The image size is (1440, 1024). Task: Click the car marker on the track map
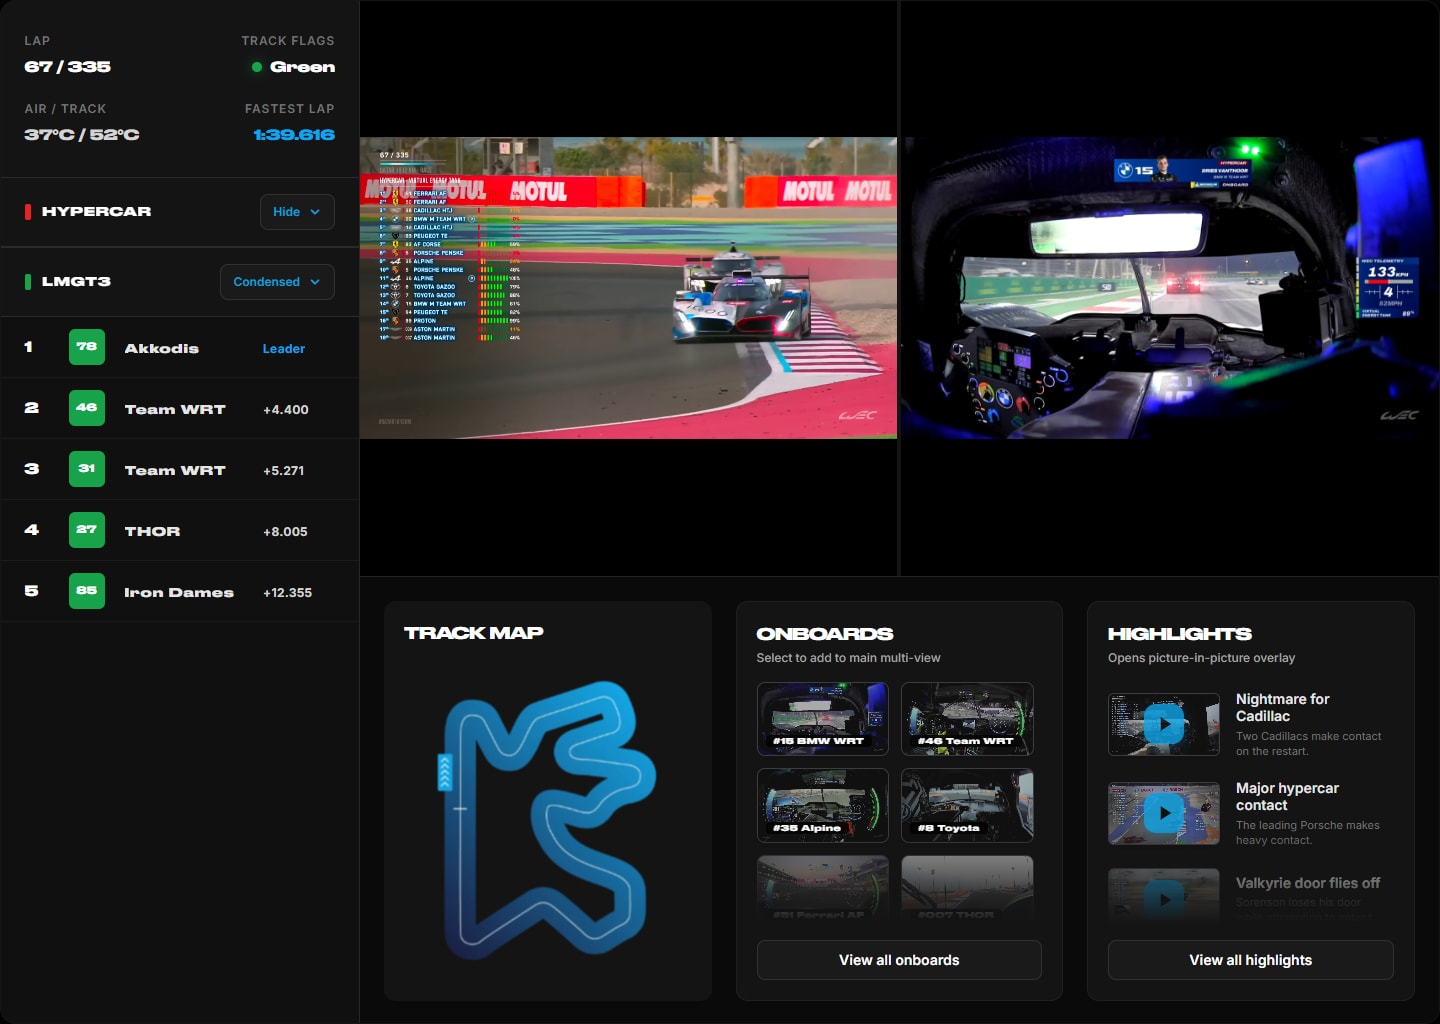click(x=445, y=772)
